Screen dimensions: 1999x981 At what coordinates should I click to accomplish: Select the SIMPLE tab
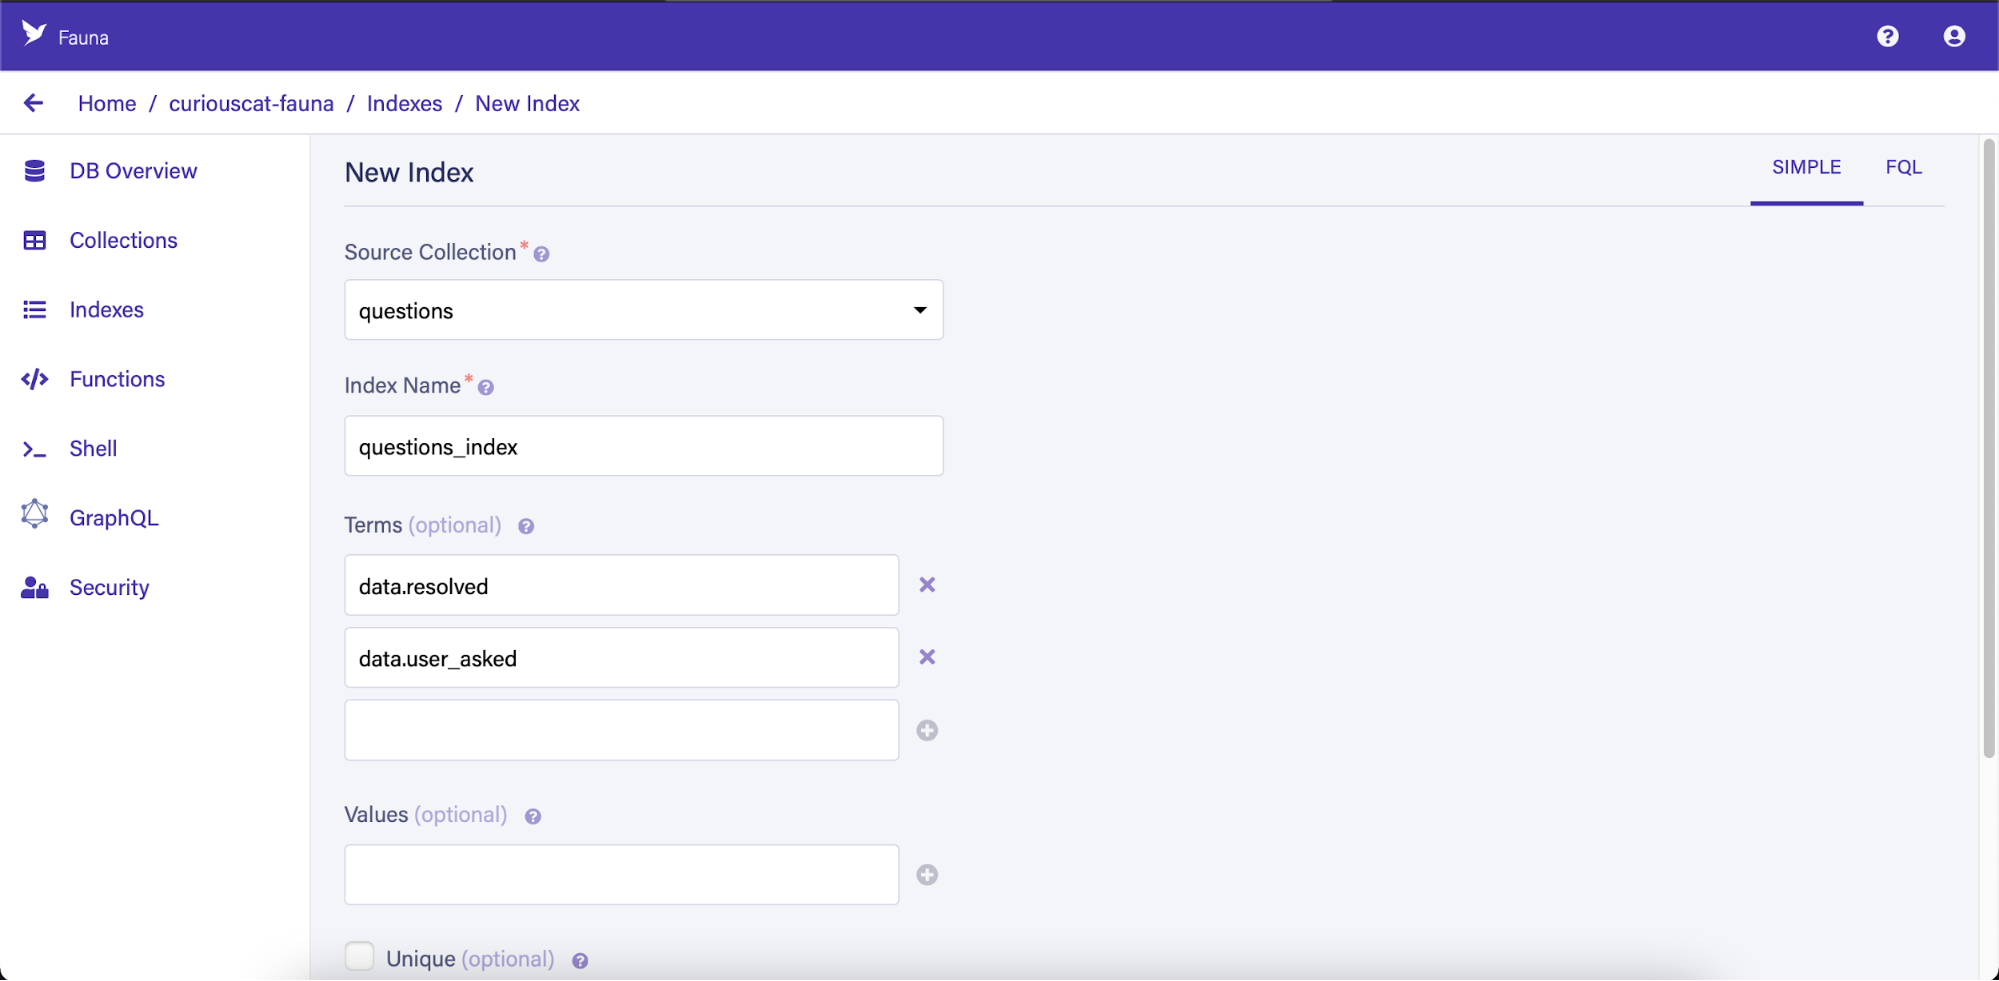1805,167
